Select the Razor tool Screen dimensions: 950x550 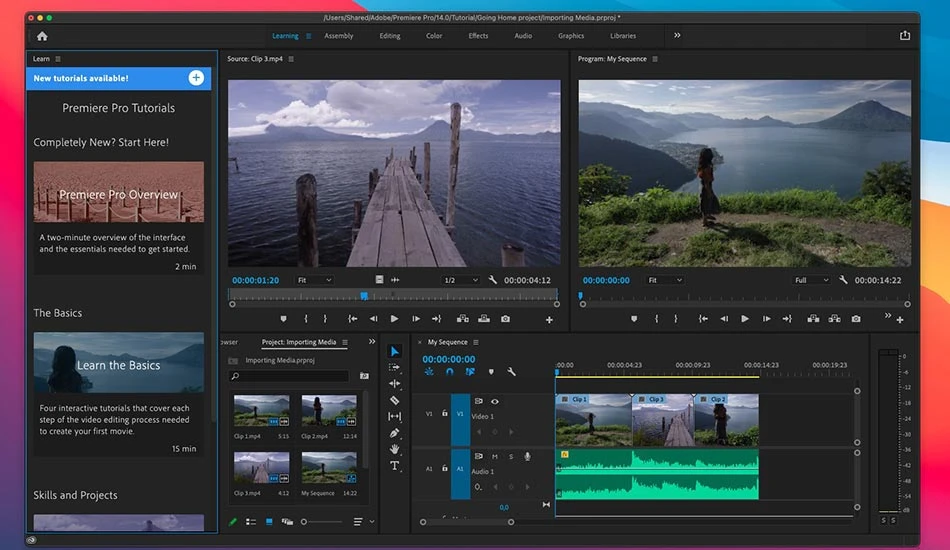[x=394, y=400]
